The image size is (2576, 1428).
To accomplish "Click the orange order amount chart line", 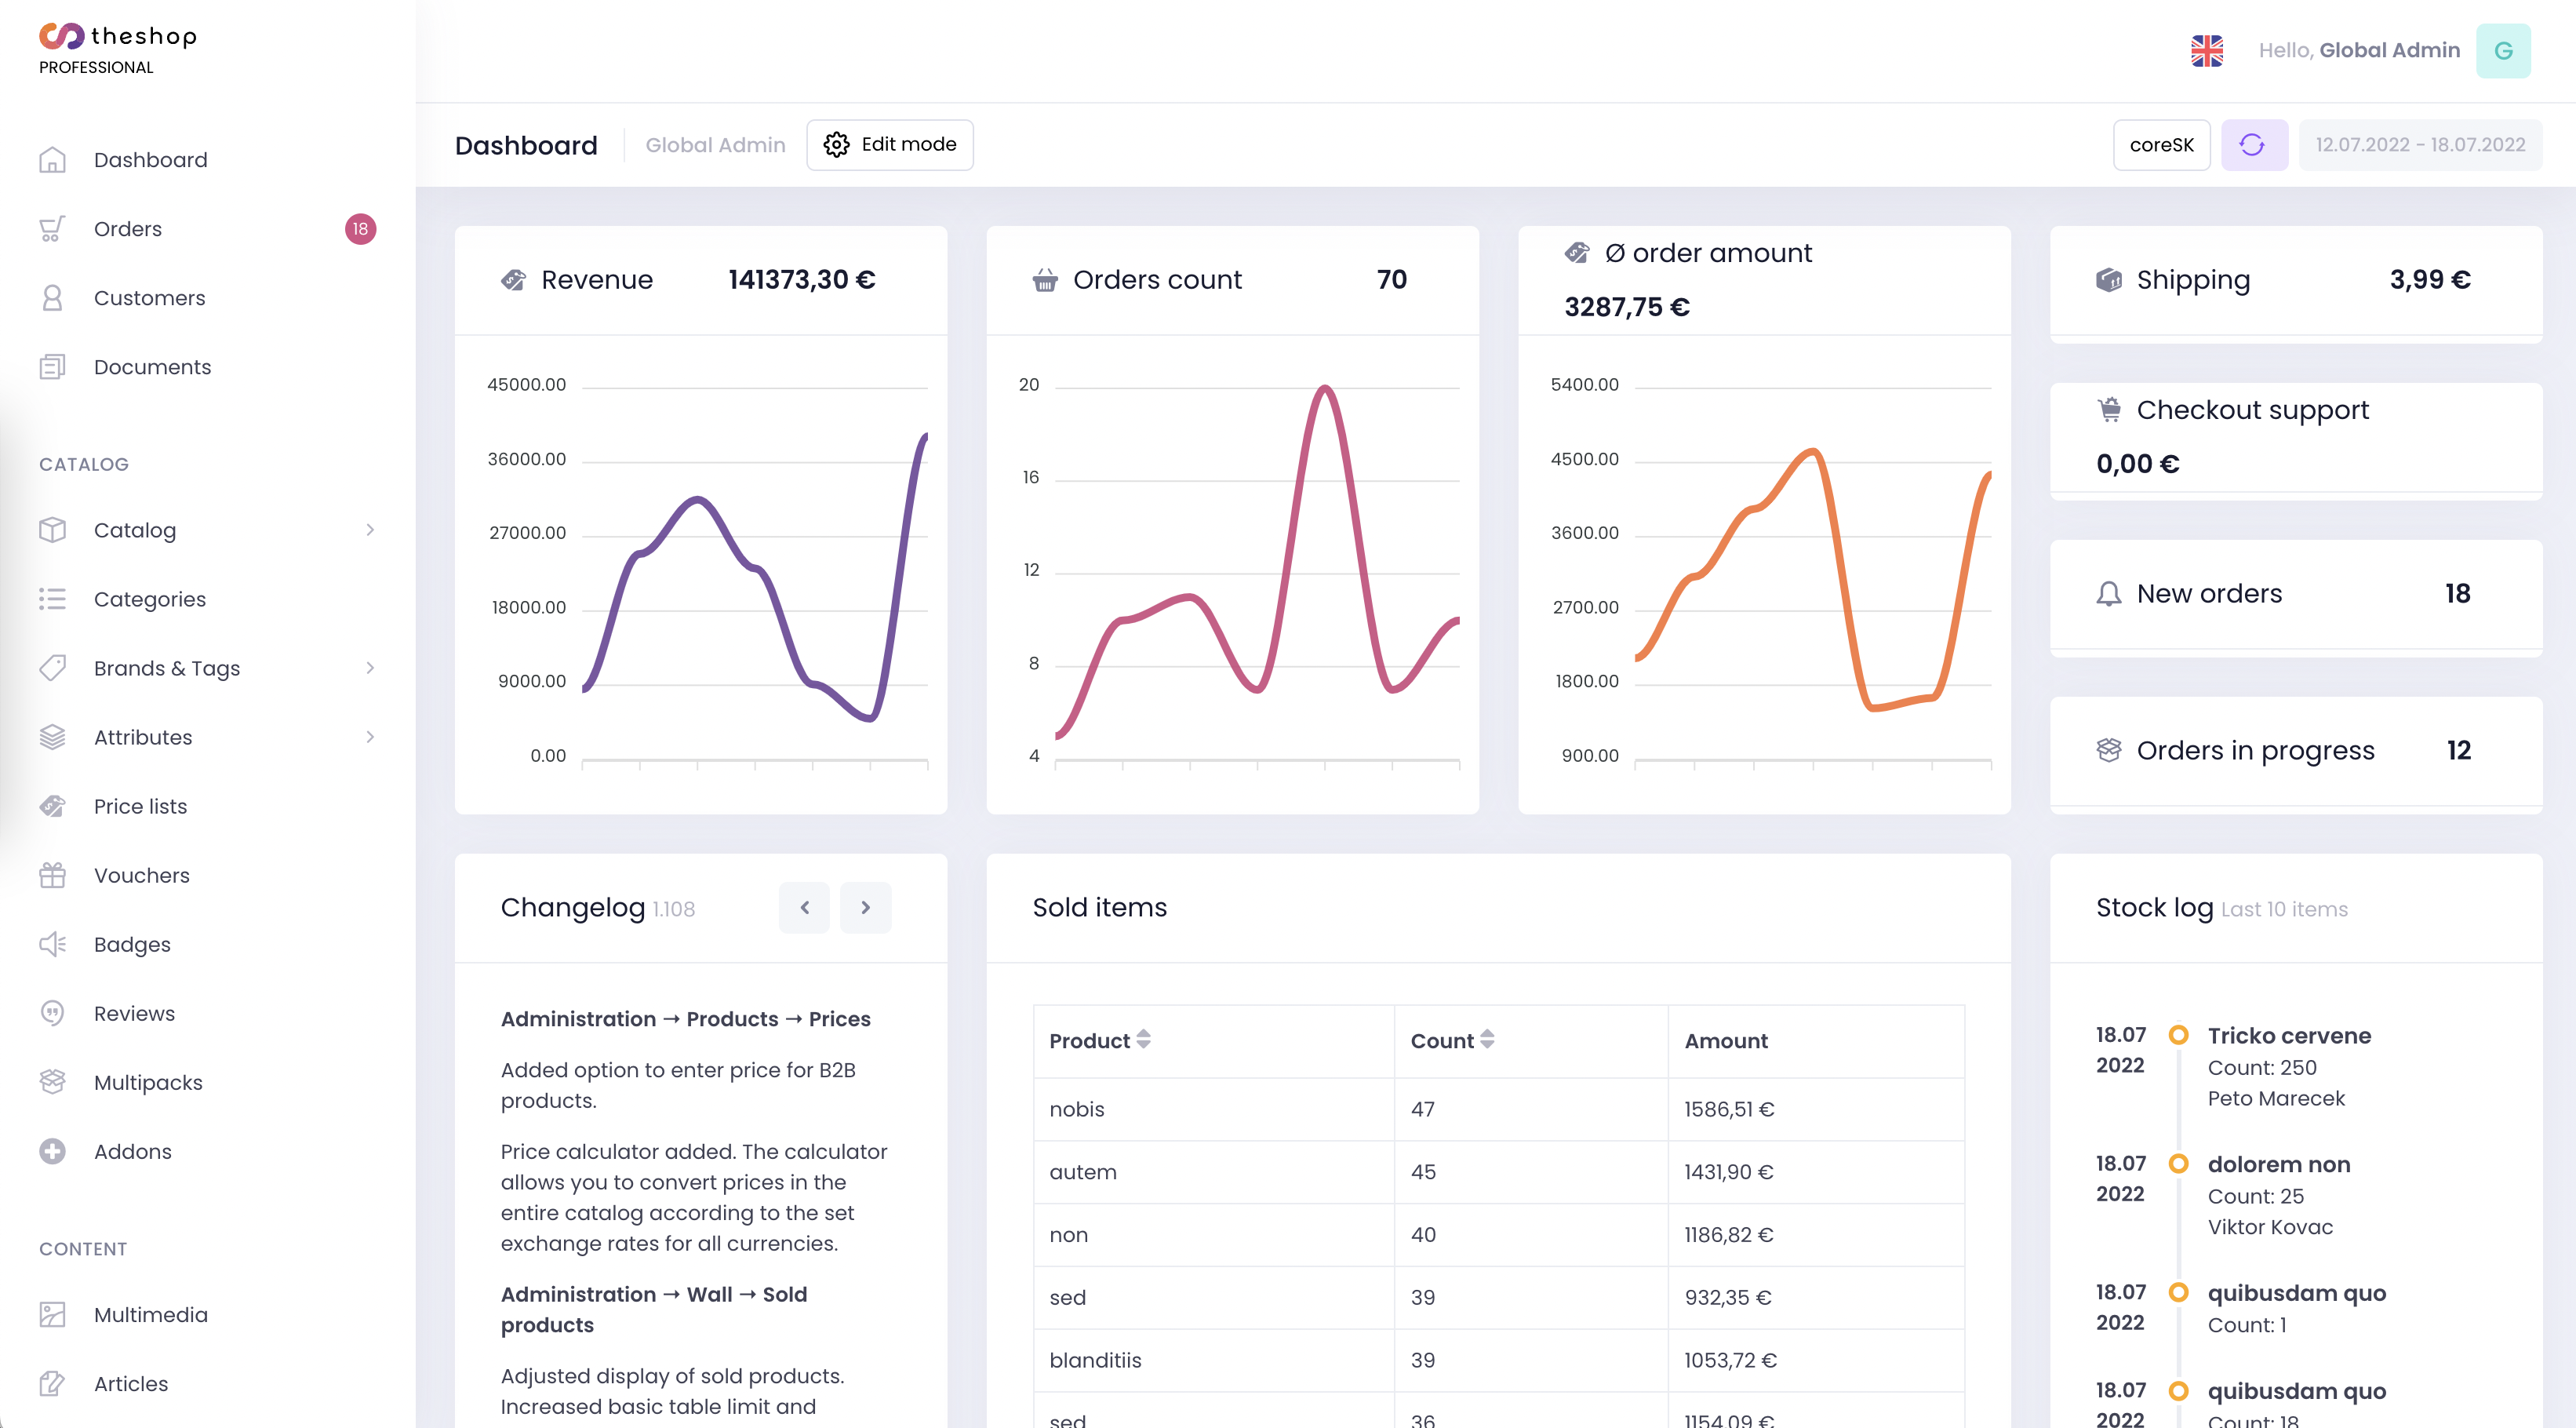I will (x=1813, y=453).
